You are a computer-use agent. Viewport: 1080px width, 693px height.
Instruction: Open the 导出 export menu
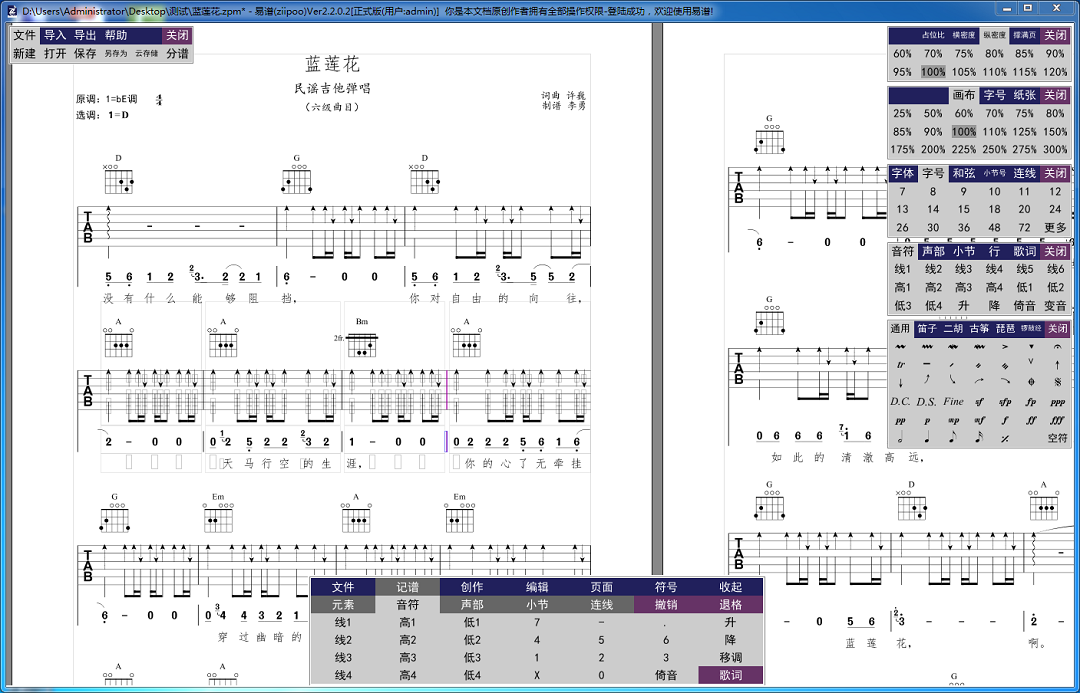click(x=85, y=35)
